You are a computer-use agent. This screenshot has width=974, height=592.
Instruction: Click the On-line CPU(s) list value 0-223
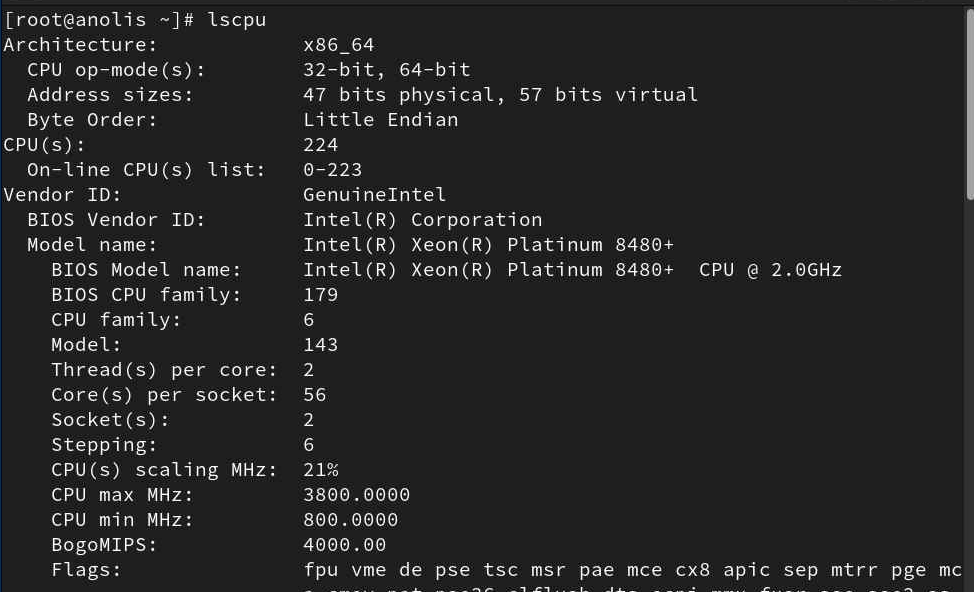click(332, 170)
